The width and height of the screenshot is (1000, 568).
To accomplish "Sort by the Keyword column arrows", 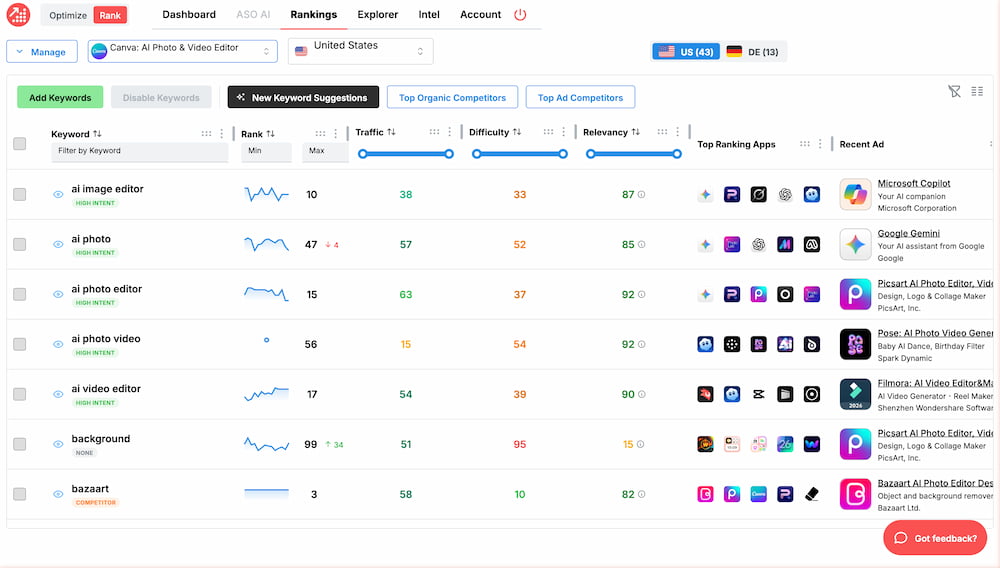I will pyautogui.click(x=98, y=134).
